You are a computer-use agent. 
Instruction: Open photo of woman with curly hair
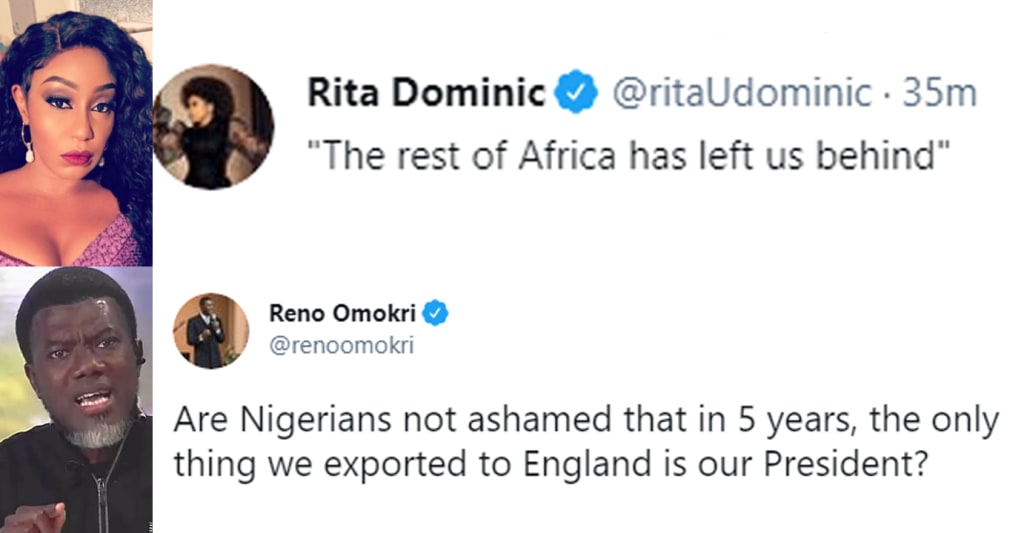[x=76, y=133]
